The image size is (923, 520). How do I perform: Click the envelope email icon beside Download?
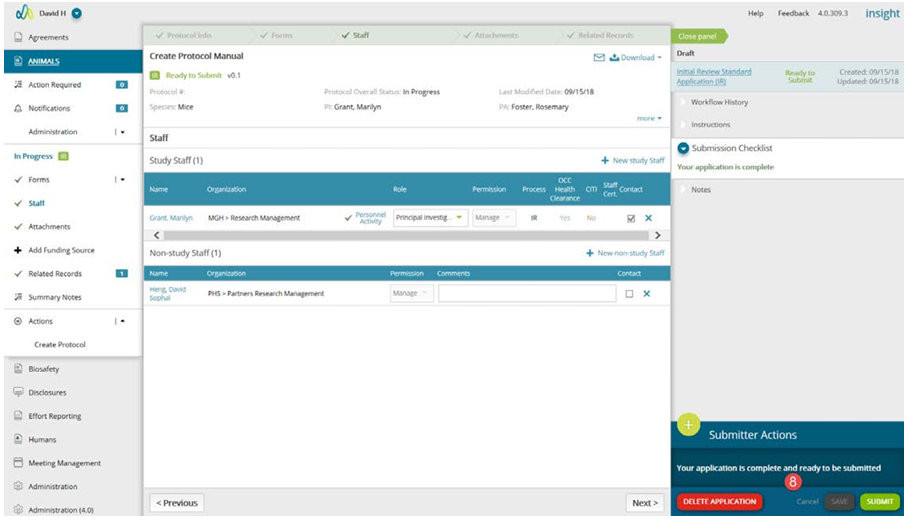click(x=599, y=58)
